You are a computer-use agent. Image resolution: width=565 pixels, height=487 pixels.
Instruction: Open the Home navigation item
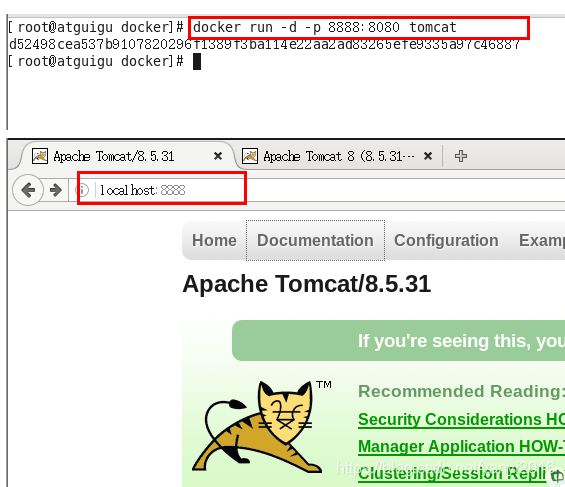214,240
